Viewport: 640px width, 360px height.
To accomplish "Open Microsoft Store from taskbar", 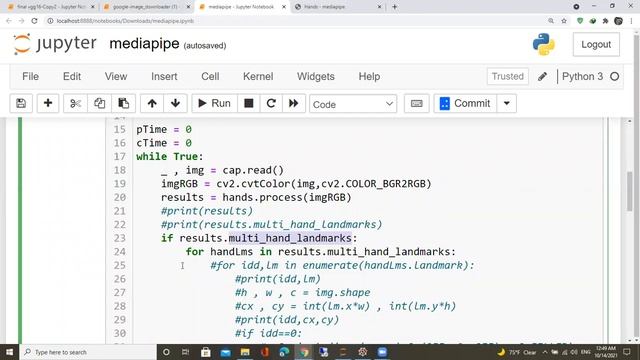I will pos(206,352).
